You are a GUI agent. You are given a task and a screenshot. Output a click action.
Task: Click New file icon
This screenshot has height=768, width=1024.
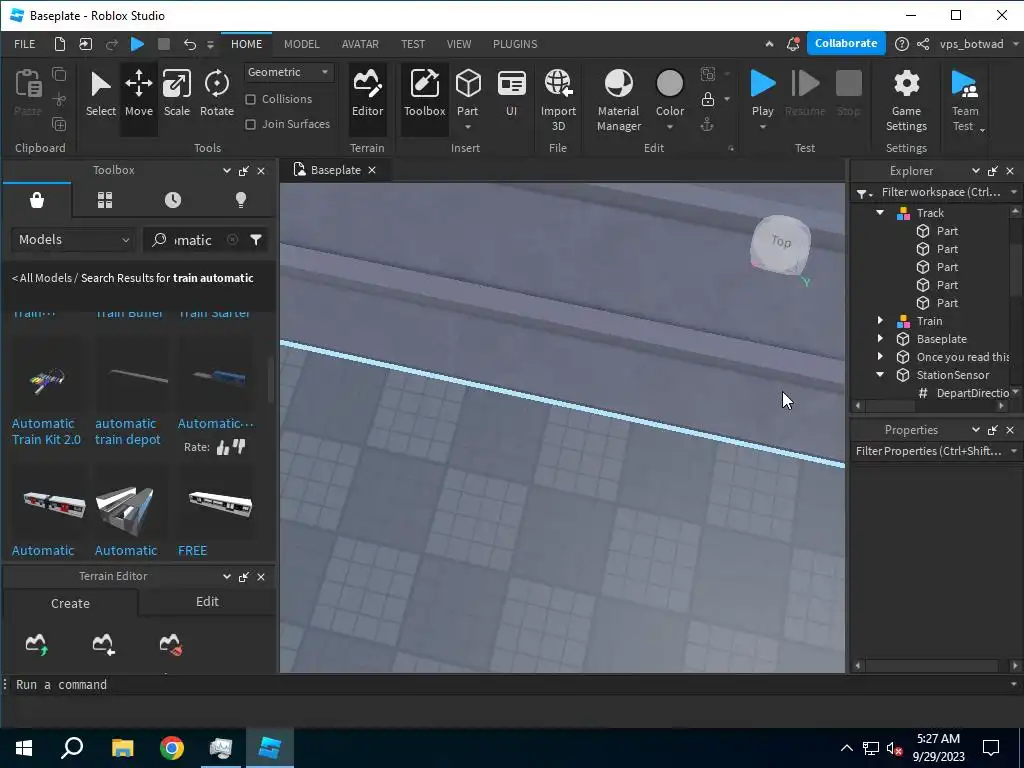point(59,44)
